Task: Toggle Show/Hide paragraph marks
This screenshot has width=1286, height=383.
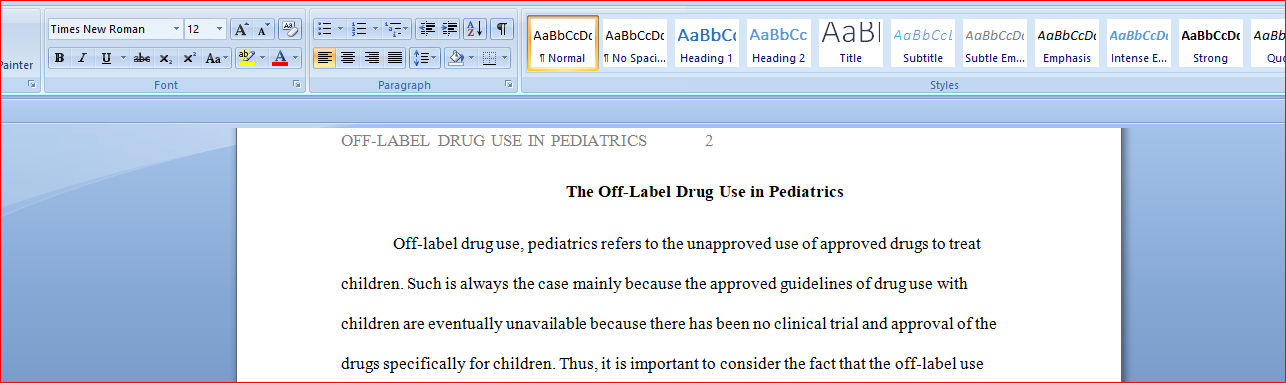Action: click(x=502, y=29)
